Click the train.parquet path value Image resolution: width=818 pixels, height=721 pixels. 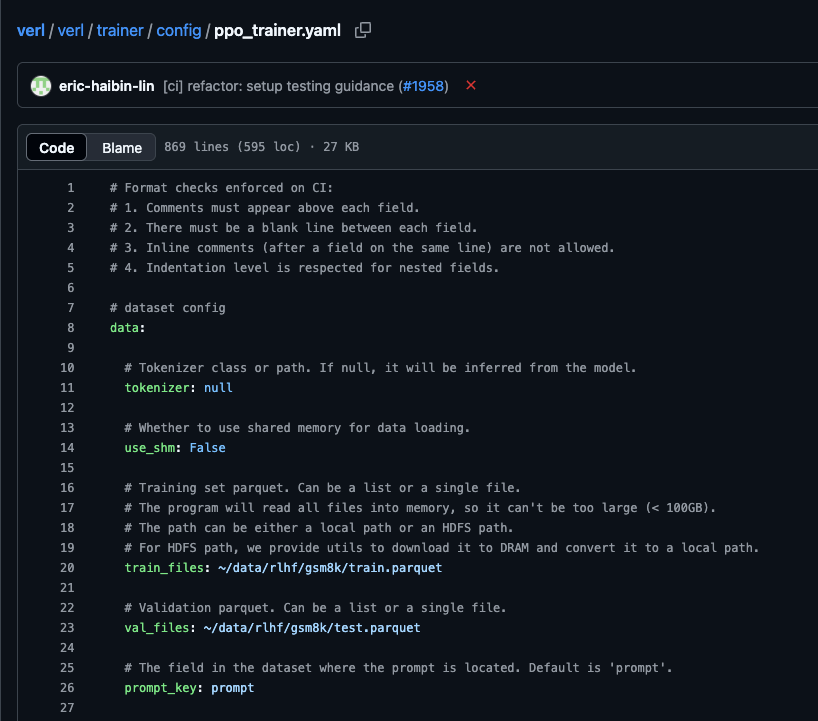330,568
